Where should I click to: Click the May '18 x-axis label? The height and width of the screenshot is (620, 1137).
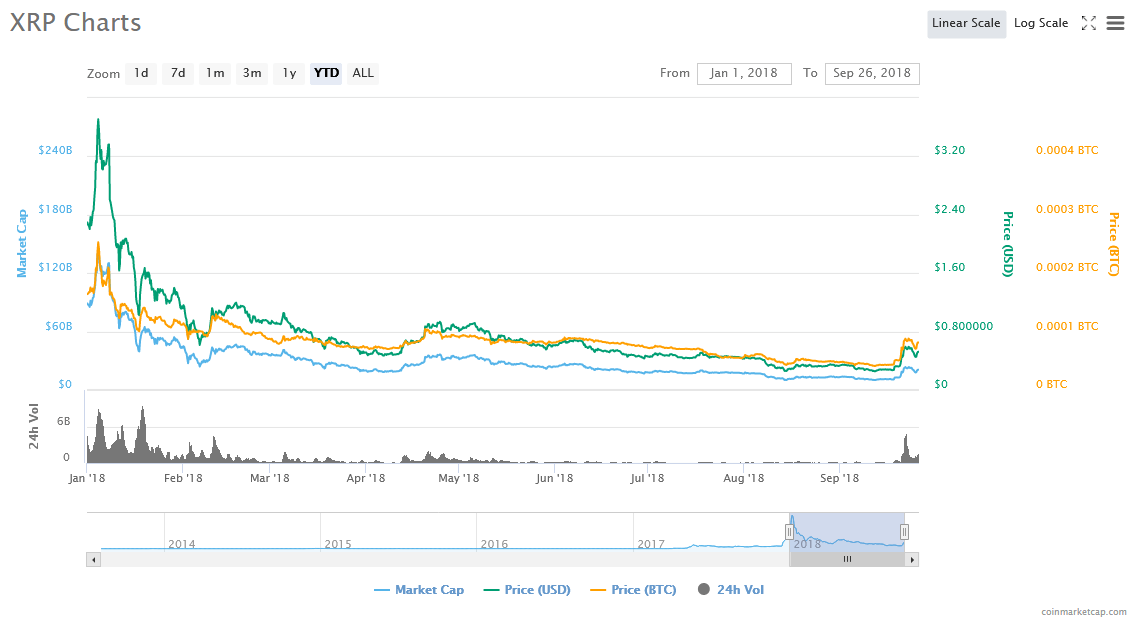[x=459, y=479]
